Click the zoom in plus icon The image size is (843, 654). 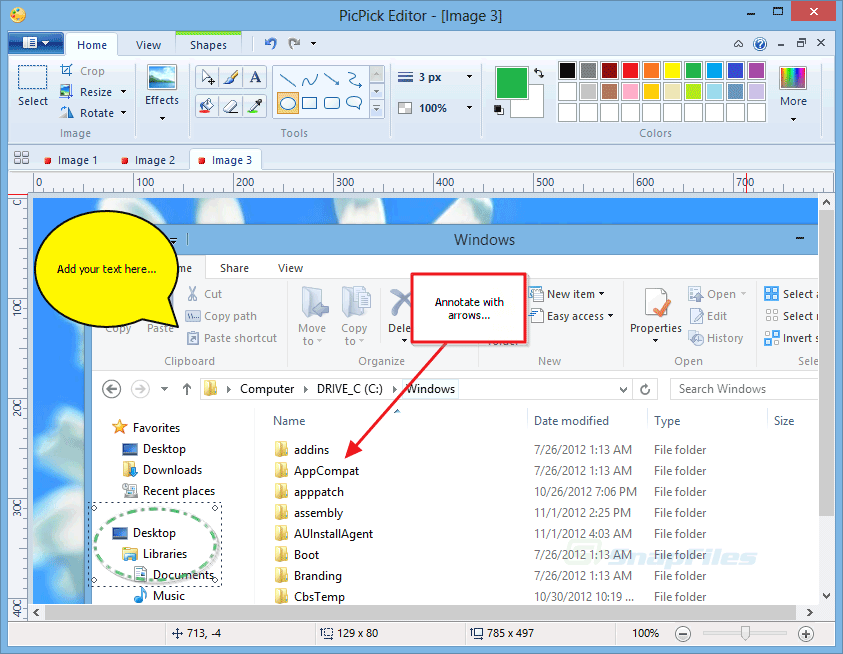pos(805,634)
